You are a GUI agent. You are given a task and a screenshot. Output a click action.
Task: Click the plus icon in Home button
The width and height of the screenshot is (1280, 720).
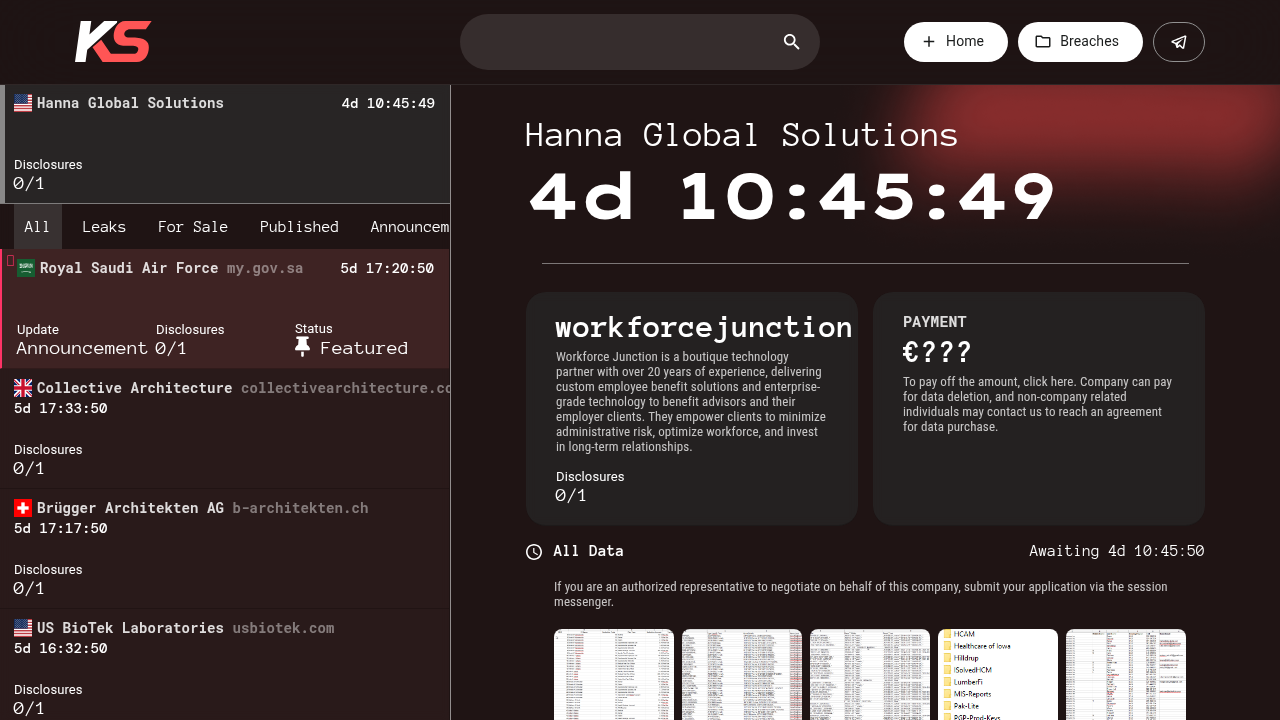tap(929, 42)
